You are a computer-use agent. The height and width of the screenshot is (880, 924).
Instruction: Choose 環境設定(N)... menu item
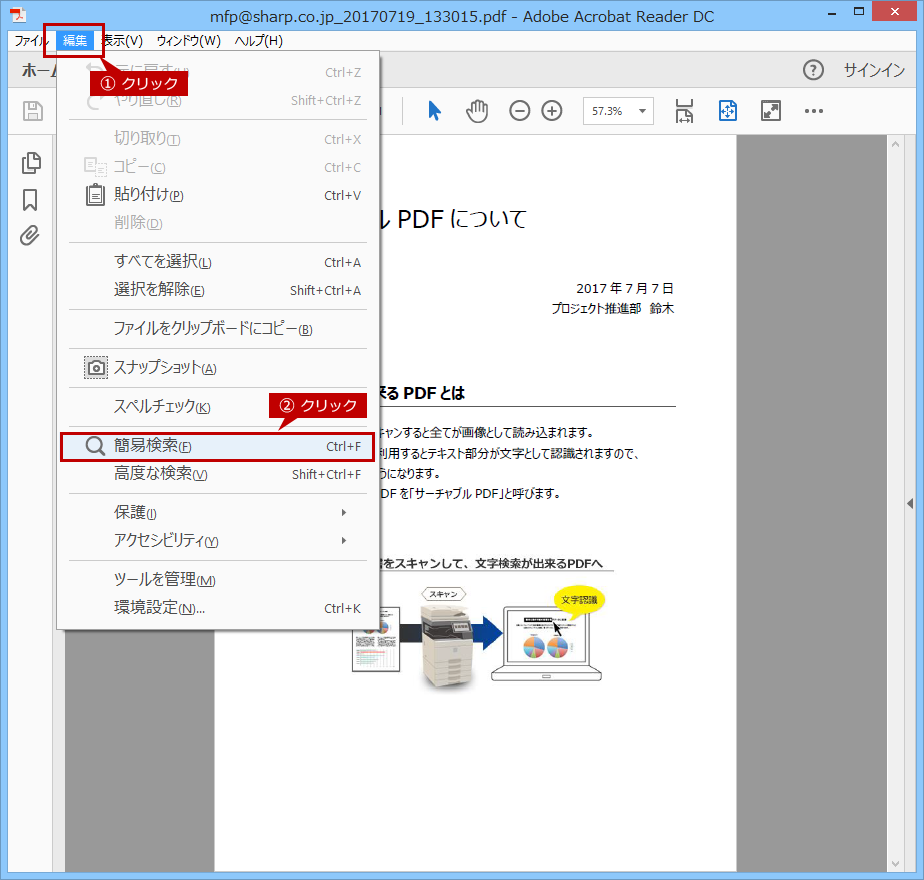tap(217, 608)
